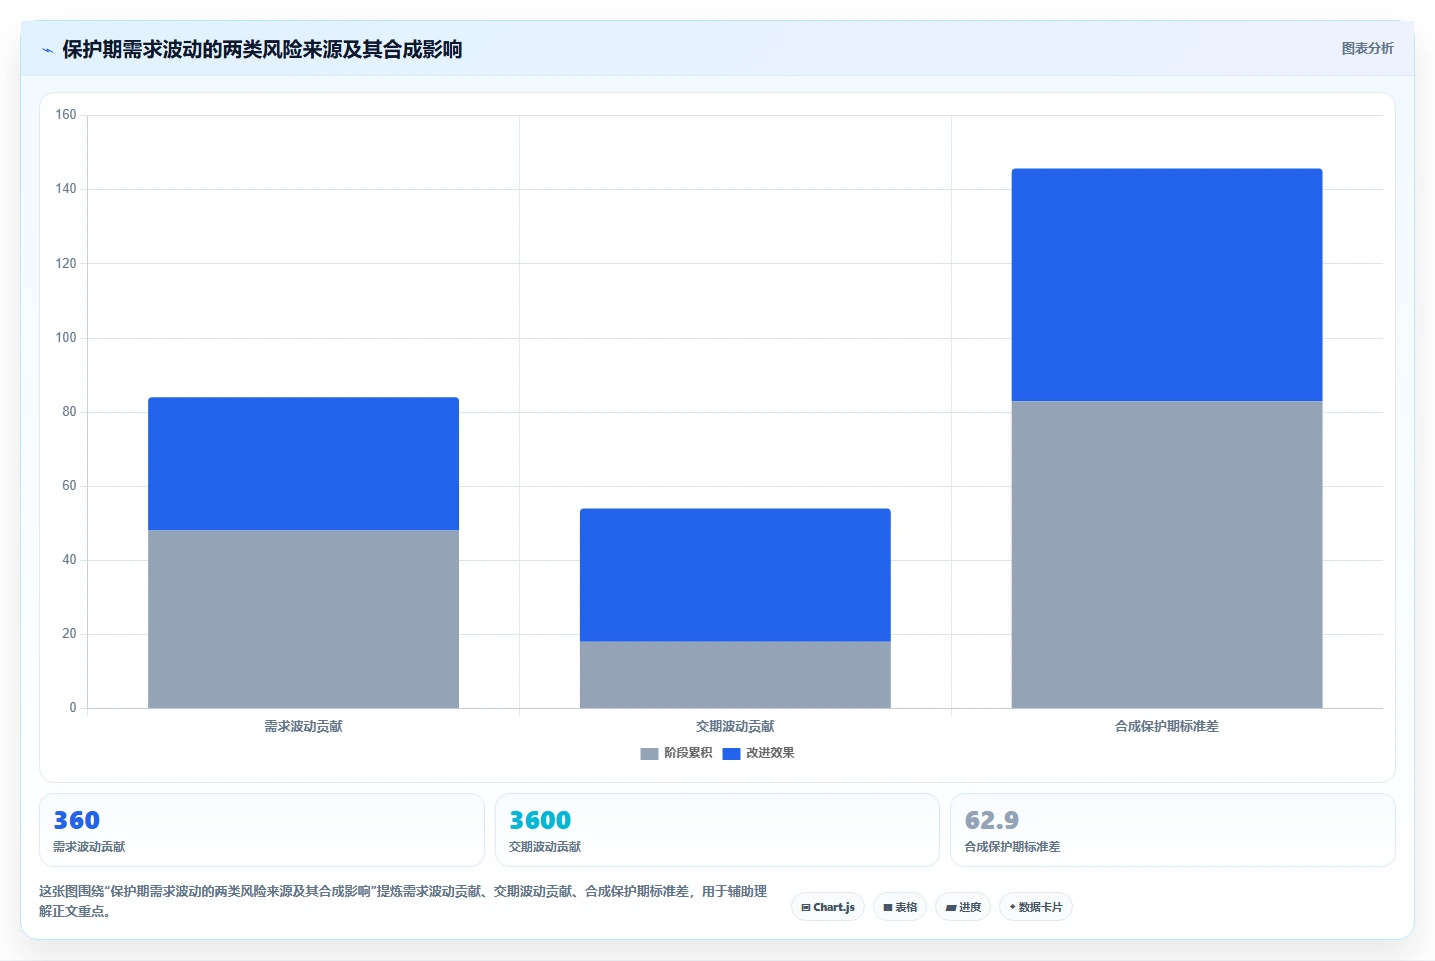This screenshot has width=1435, height=961.
Task: Click the gray segment of 需求波动贡献 bar
Action: click(303, 619)
